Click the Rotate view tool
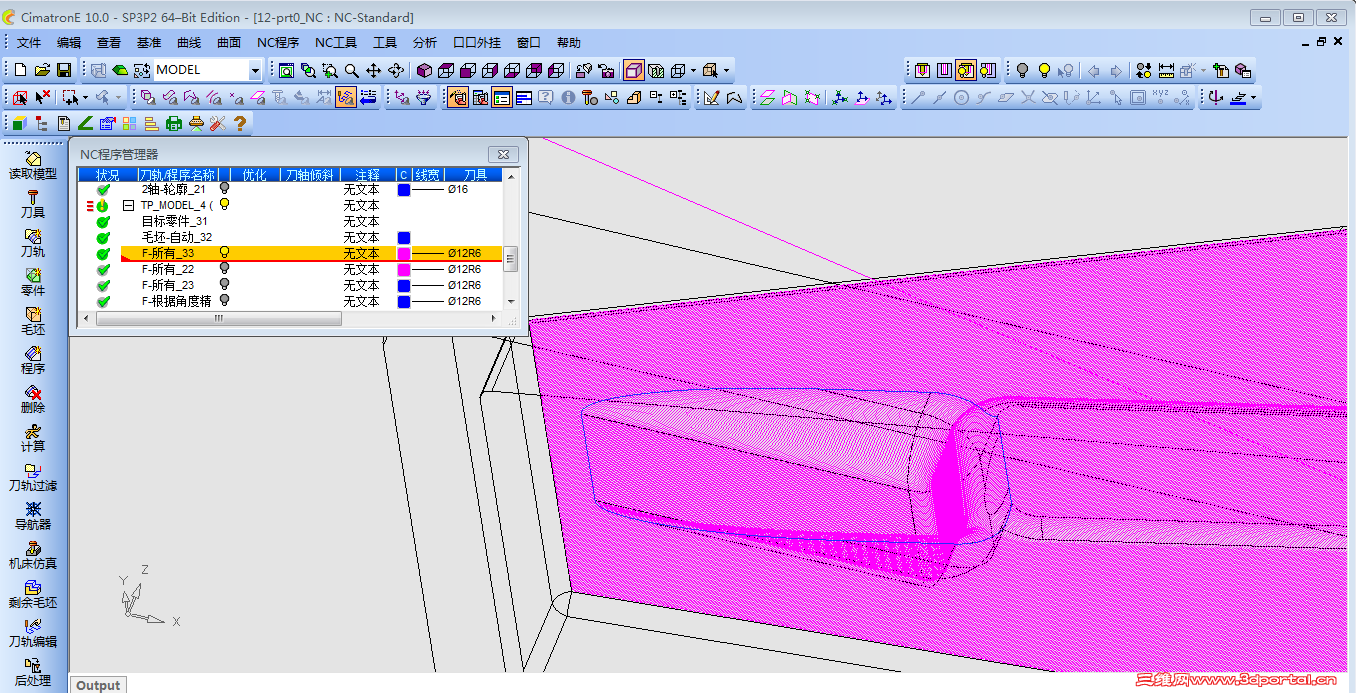The image size is (1356, 693). (x=396, y=70)
